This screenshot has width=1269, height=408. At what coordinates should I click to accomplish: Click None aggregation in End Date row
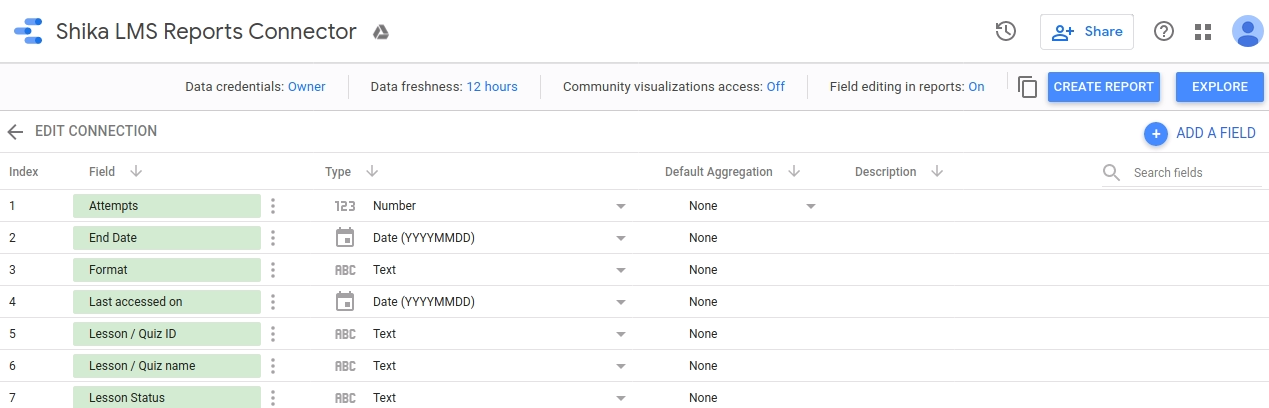pos(703,238)
